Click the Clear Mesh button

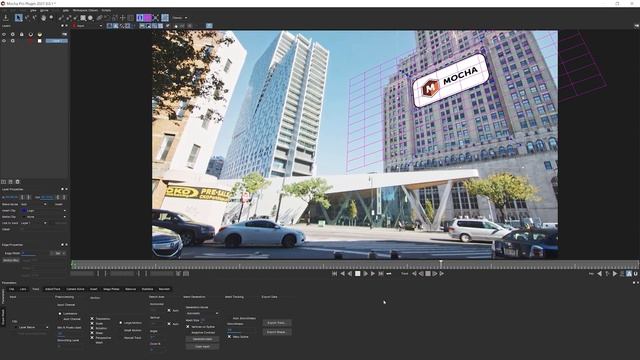202,347
